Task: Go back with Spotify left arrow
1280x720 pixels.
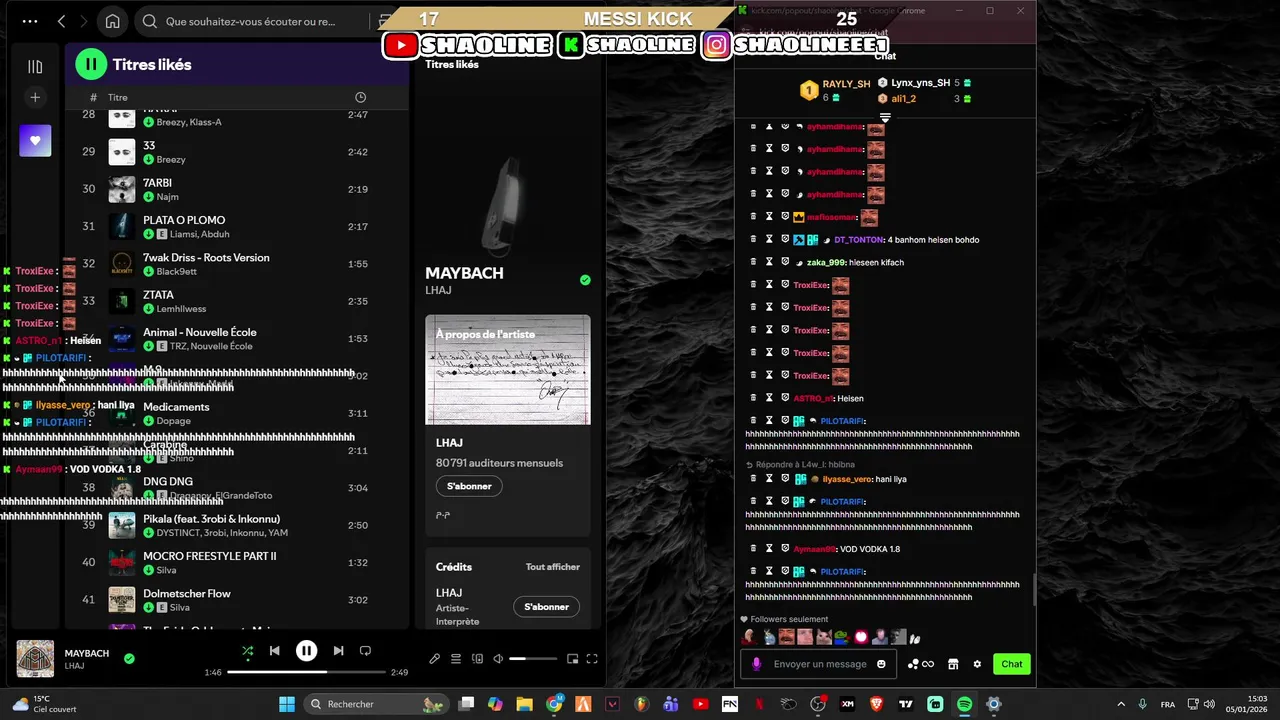Action: [61, 21]
